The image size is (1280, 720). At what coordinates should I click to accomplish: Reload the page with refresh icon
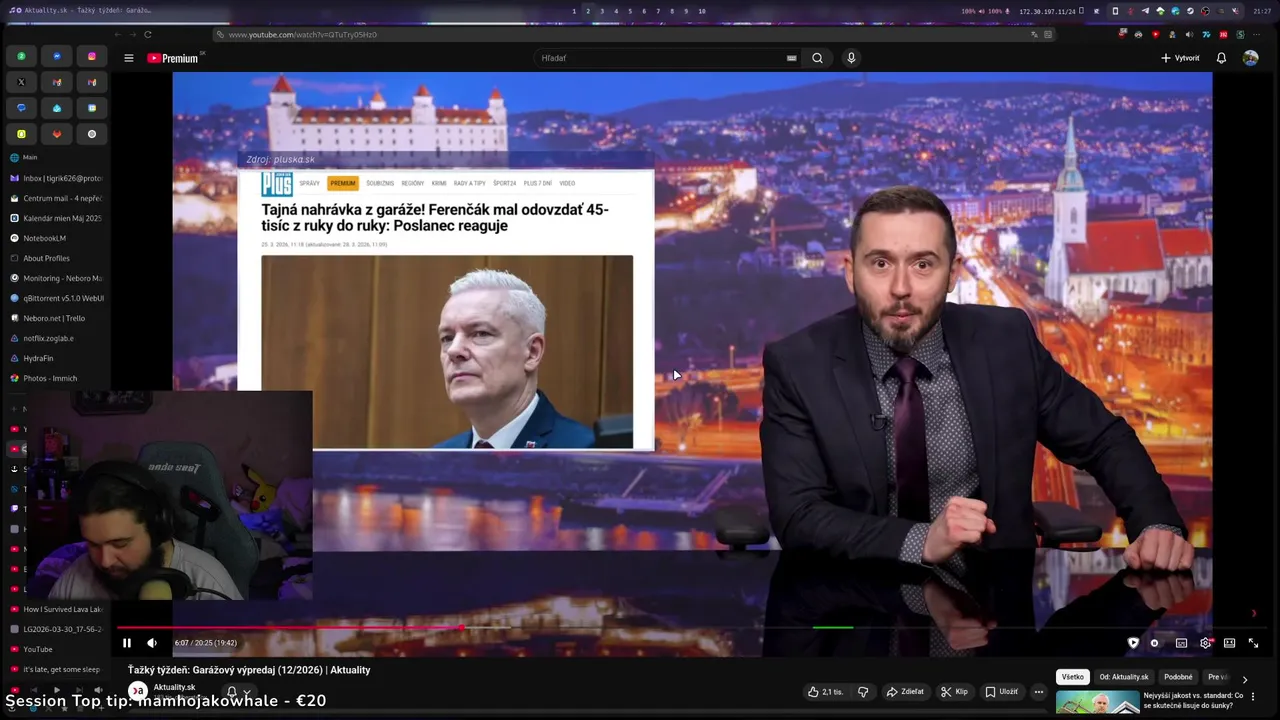(x=148, y=34)
